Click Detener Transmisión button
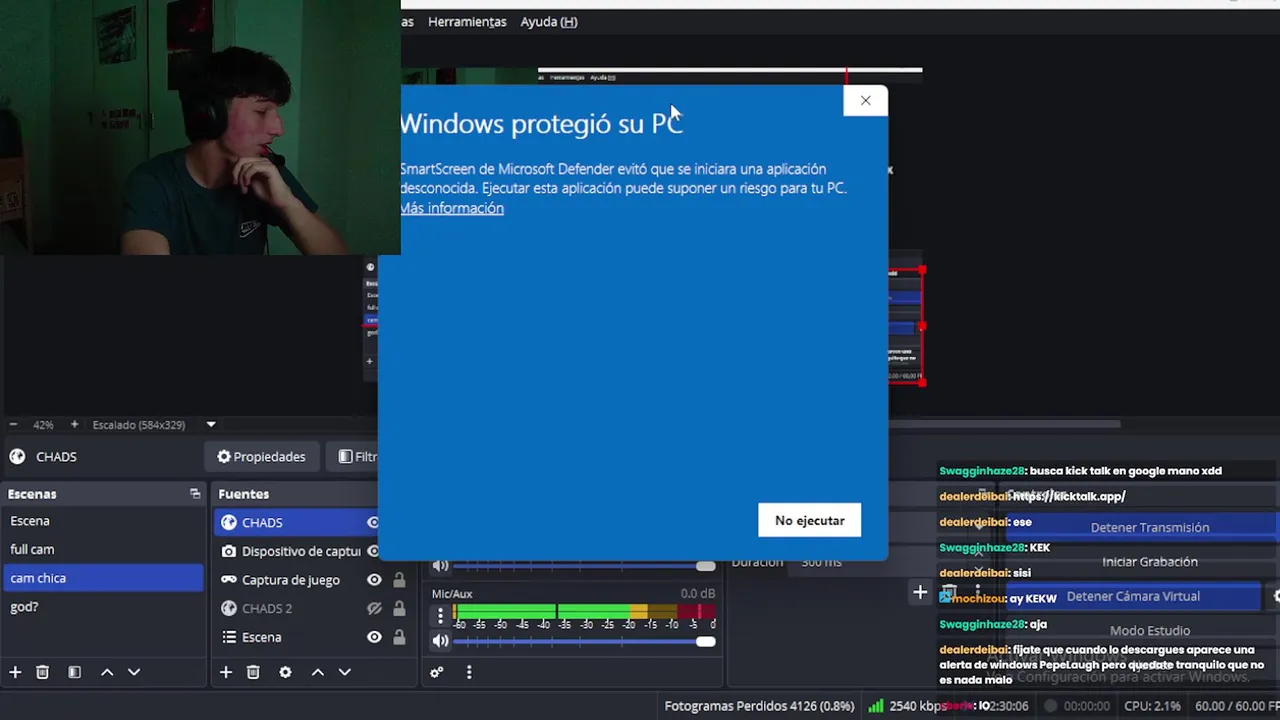The image size is (1280, 720). coord(1149,527)
